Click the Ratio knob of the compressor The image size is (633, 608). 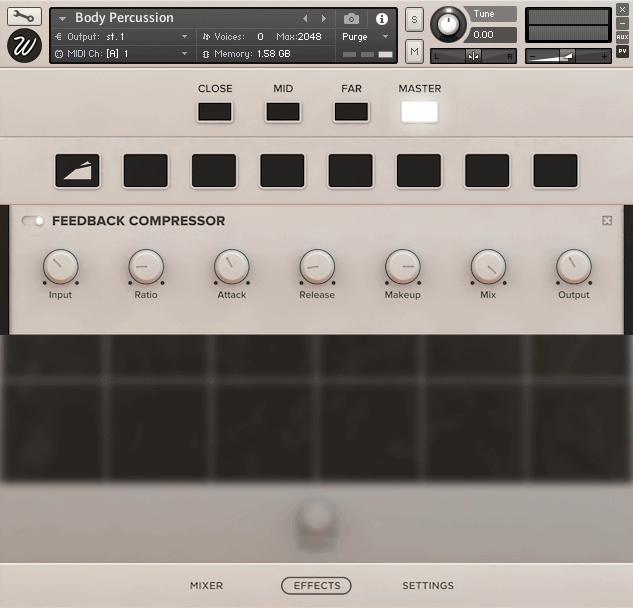146,267
